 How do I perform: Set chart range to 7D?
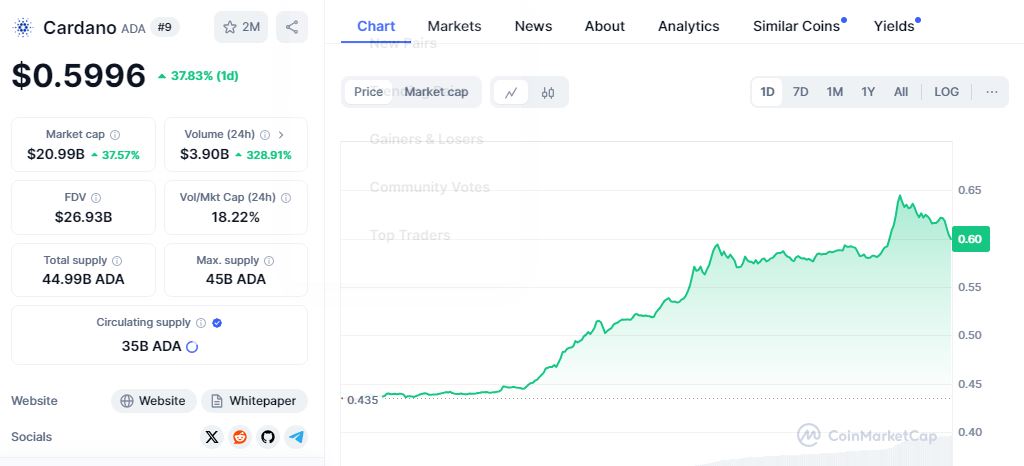pos(801,92)
